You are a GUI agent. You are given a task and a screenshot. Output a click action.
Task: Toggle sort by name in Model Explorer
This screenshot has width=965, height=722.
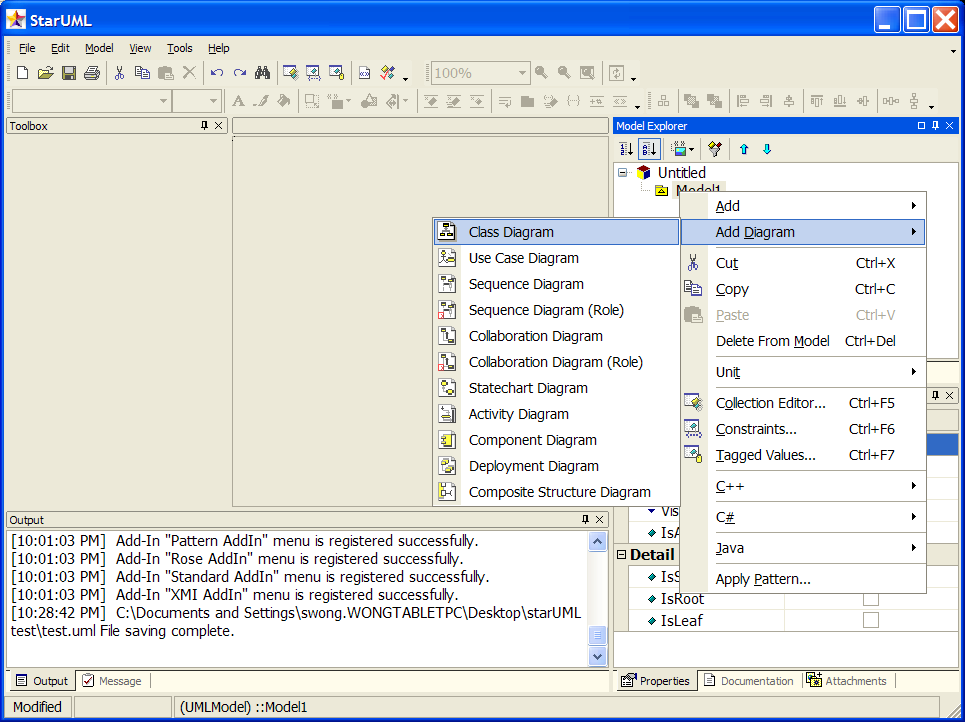(649, 149)
